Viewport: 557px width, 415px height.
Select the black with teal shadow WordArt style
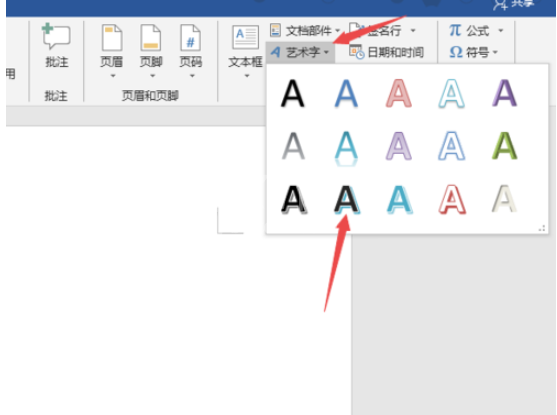[347, 199]
